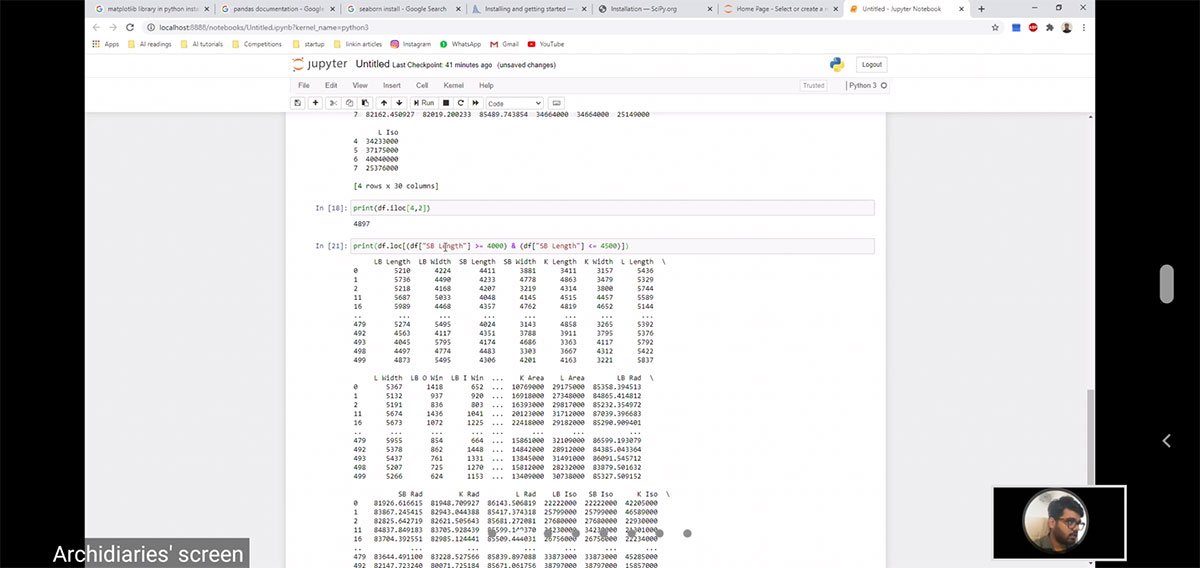Open the cell type dropdown showing Code
The image size is (1200, 568).
(514, 103)
